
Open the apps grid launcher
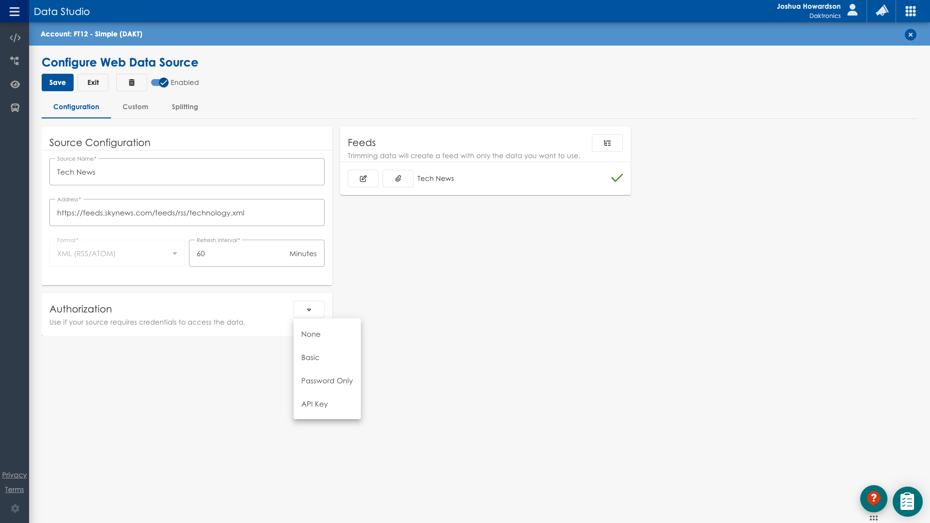click(910, 11)
